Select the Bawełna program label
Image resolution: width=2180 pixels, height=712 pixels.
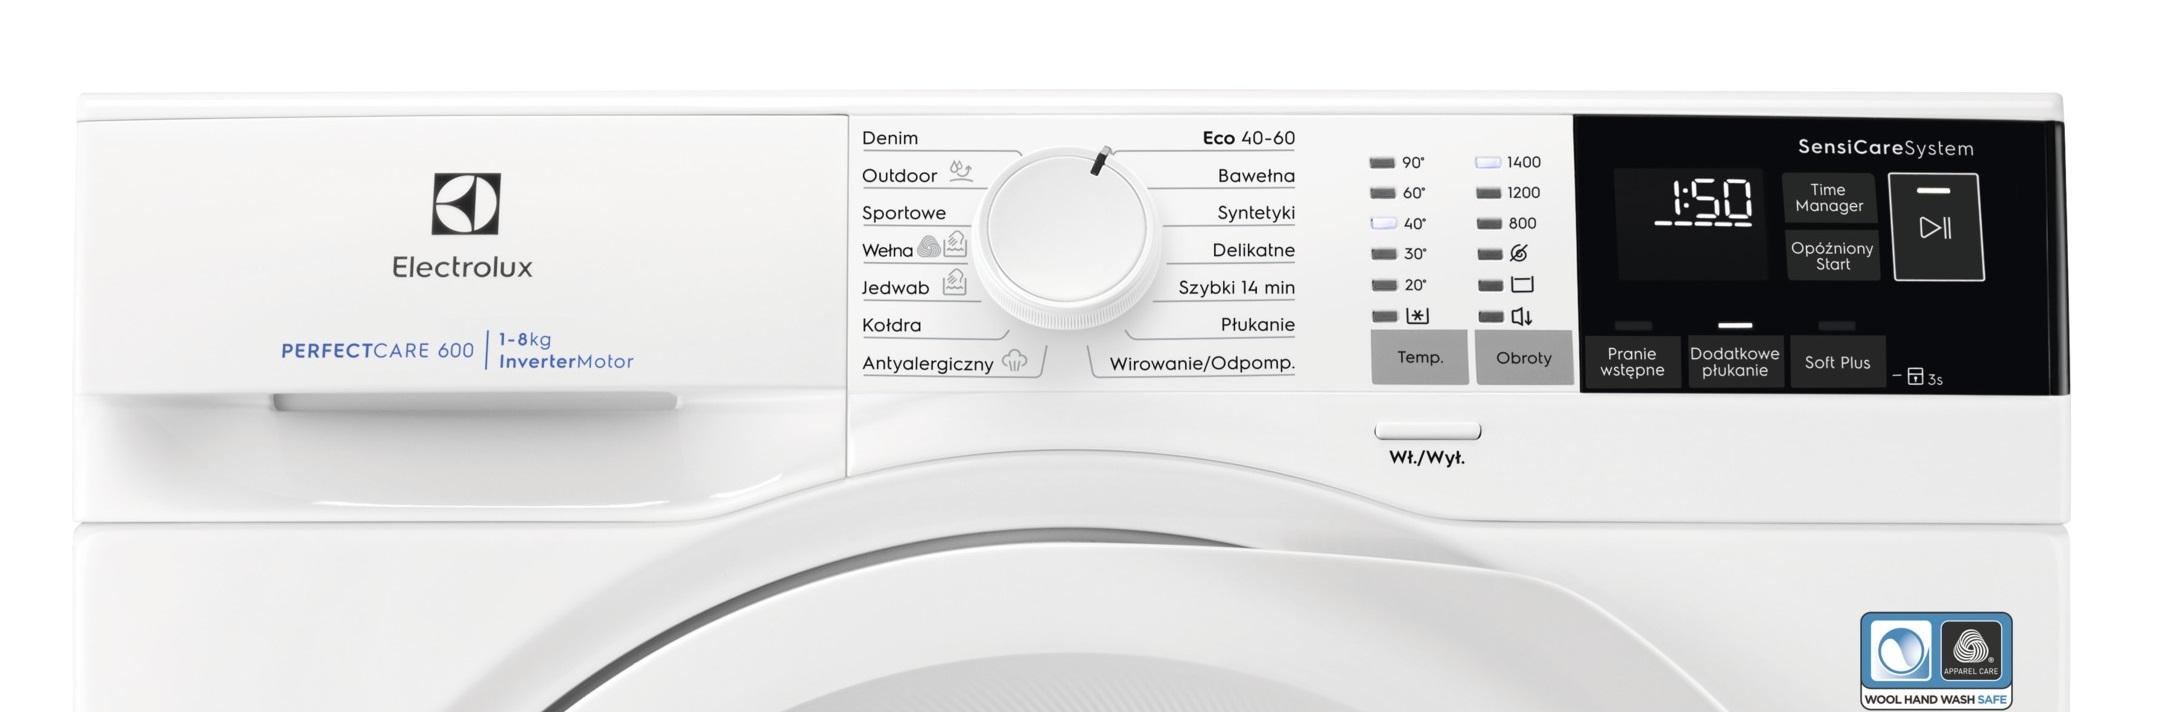[x=1256, y=176]
